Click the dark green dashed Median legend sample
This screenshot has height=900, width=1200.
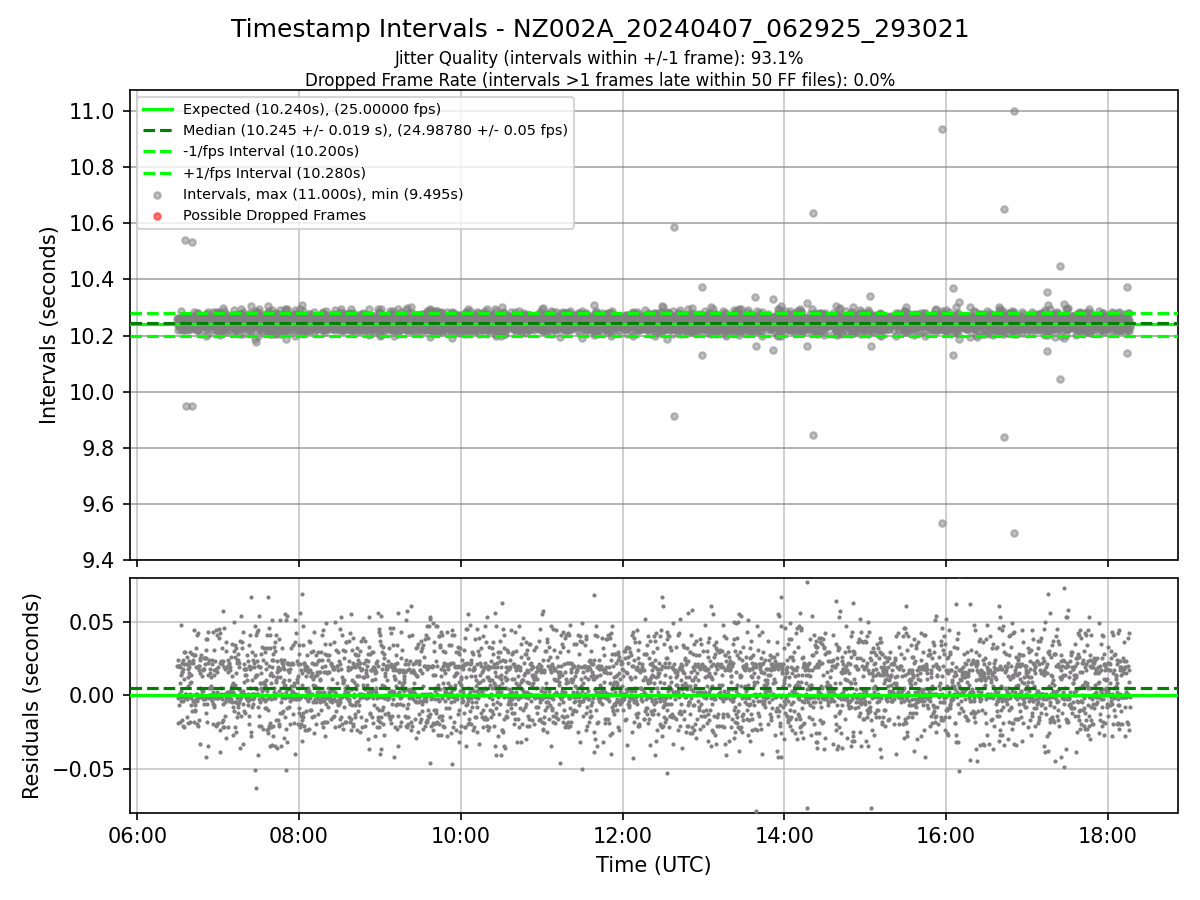(x=157, y=130)
